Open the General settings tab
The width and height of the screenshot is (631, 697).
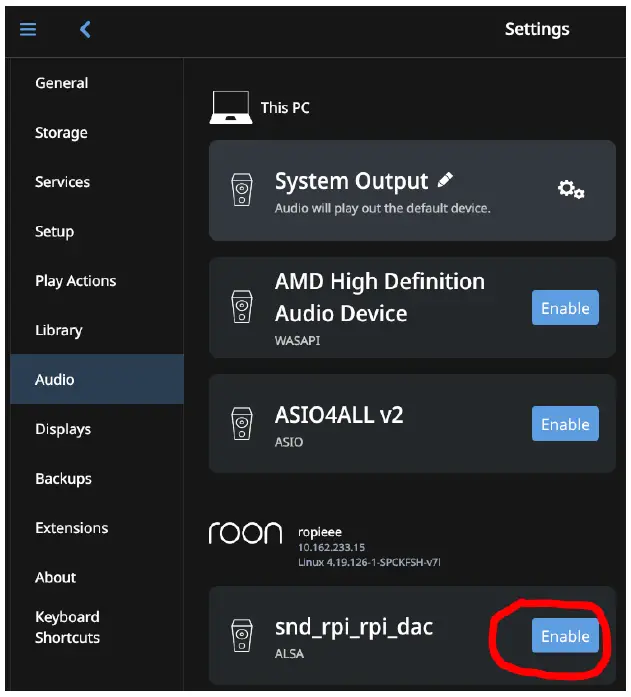coord(62,83)
